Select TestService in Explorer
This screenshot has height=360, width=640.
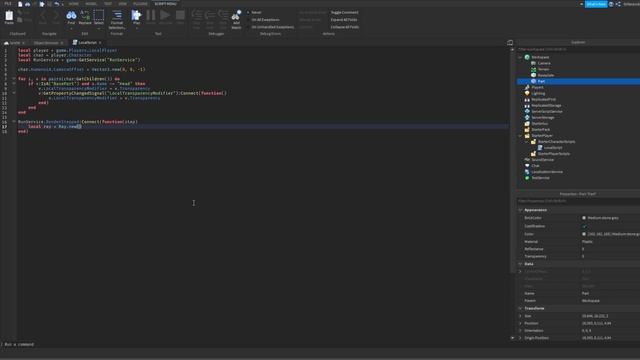coord(540,178)
